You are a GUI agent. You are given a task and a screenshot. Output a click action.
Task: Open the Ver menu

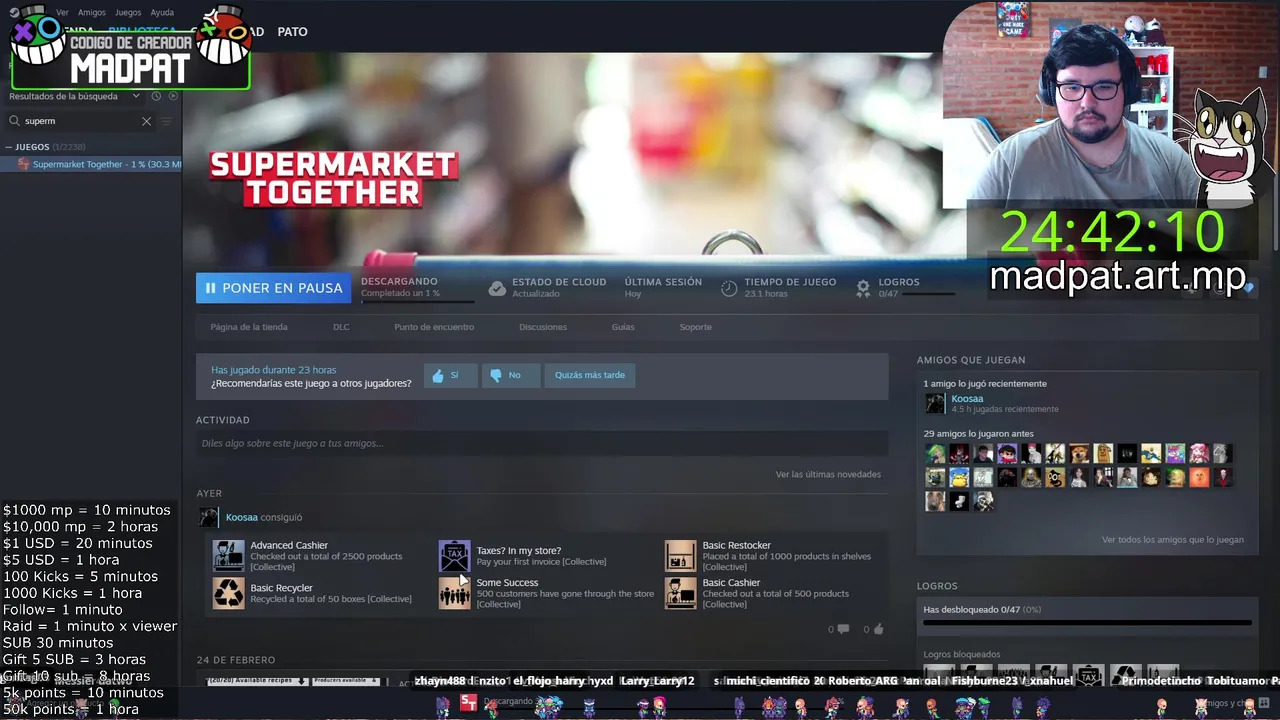[62, 13]
